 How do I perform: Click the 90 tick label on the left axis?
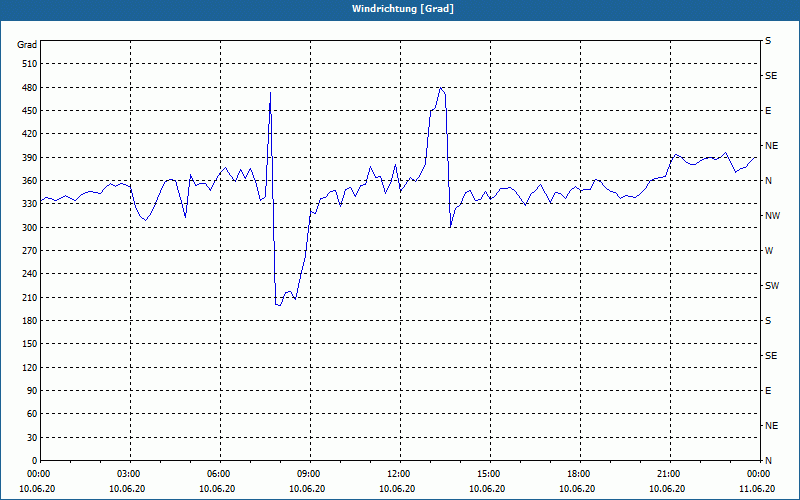(x=32, y=391)
